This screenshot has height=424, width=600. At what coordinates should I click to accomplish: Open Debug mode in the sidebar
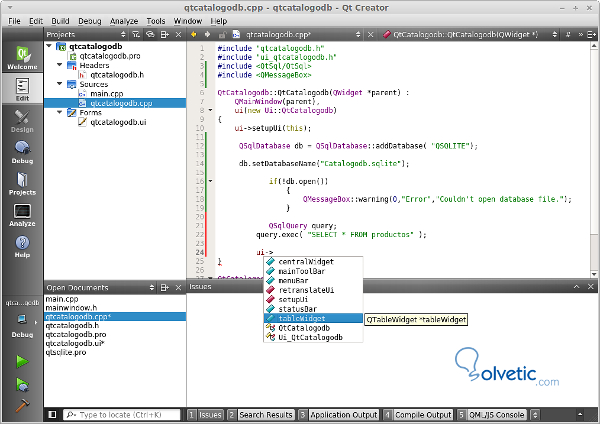[x=21, y=152]
